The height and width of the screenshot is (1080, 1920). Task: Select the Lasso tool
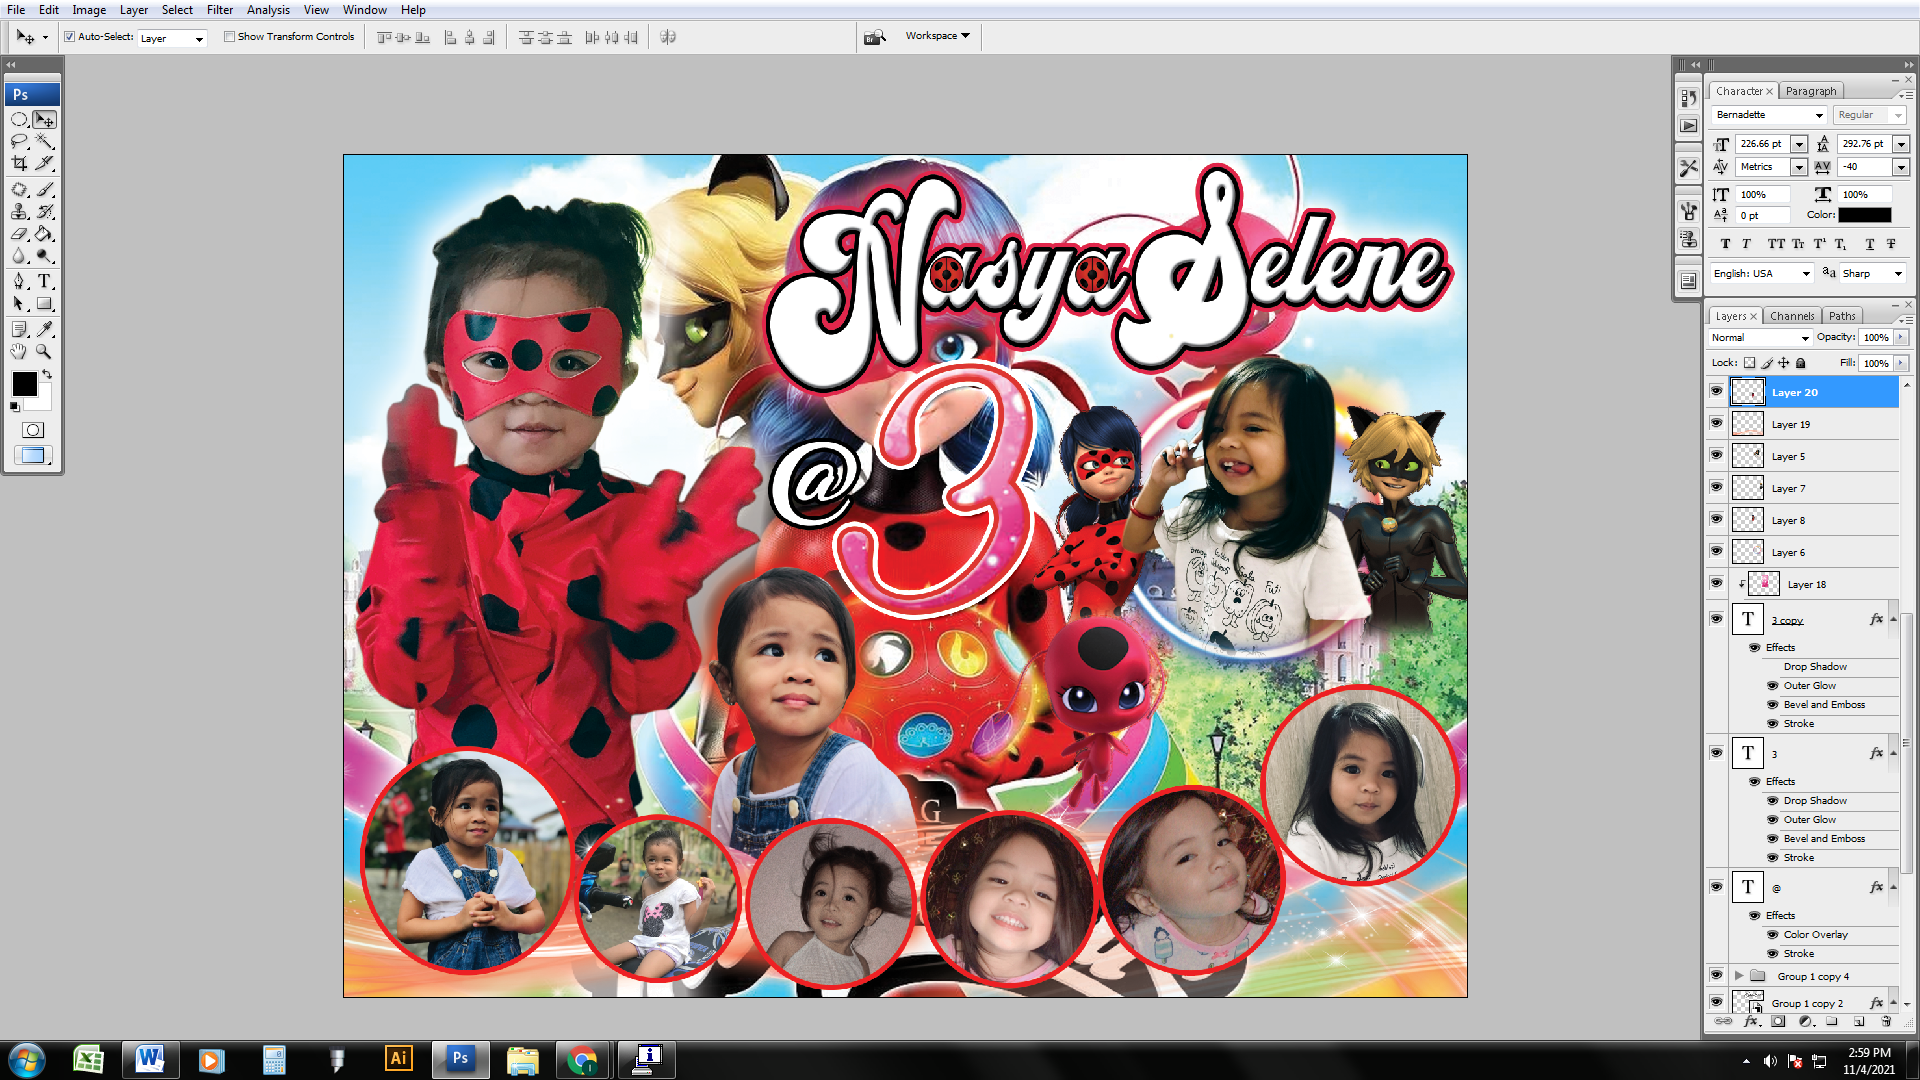click(19, 141)
